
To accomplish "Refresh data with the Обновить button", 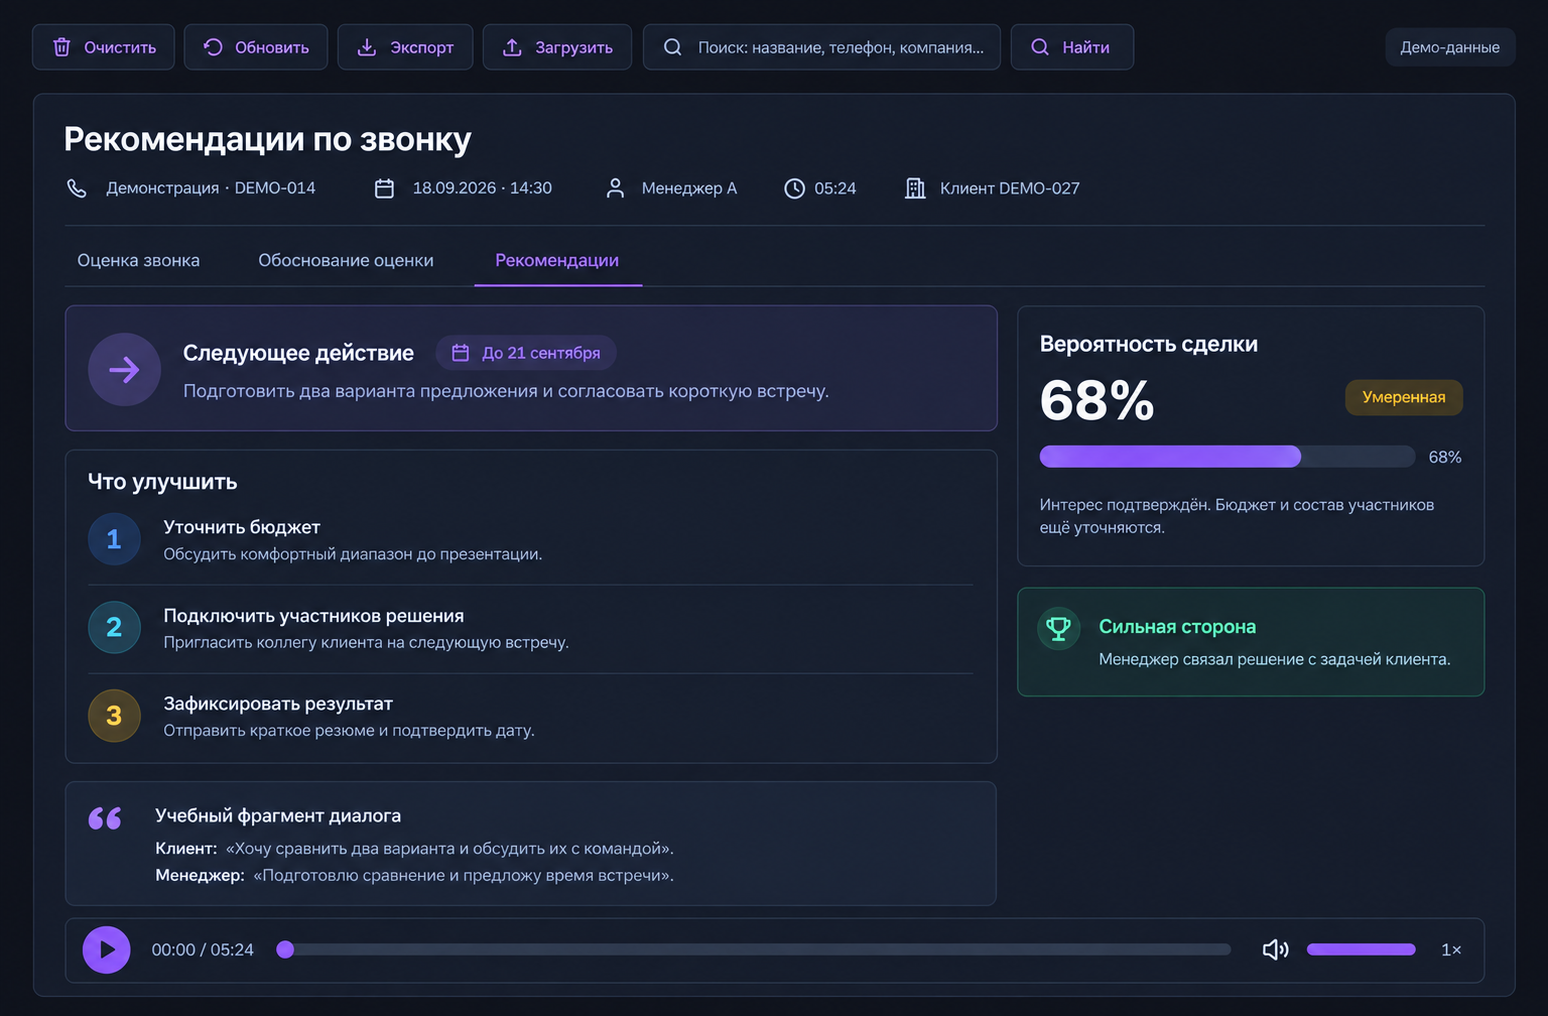I will (256, 47).
